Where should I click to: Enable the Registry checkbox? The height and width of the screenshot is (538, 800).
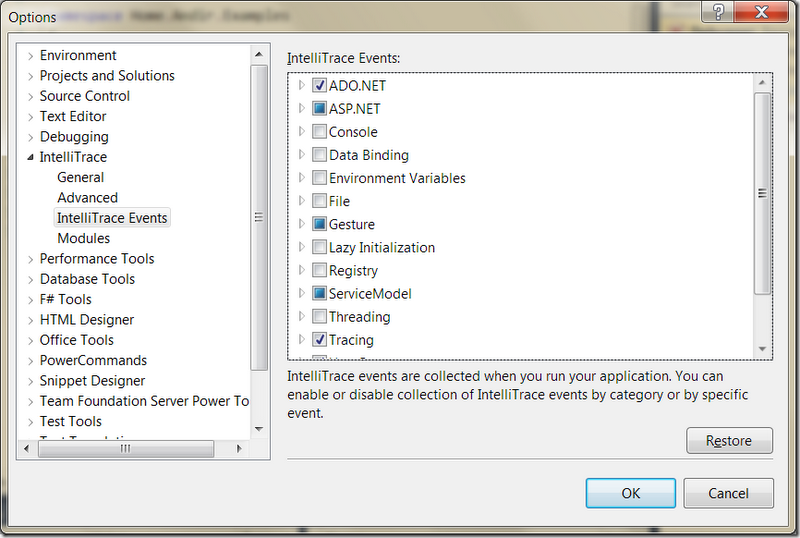(x=319, y=270)
